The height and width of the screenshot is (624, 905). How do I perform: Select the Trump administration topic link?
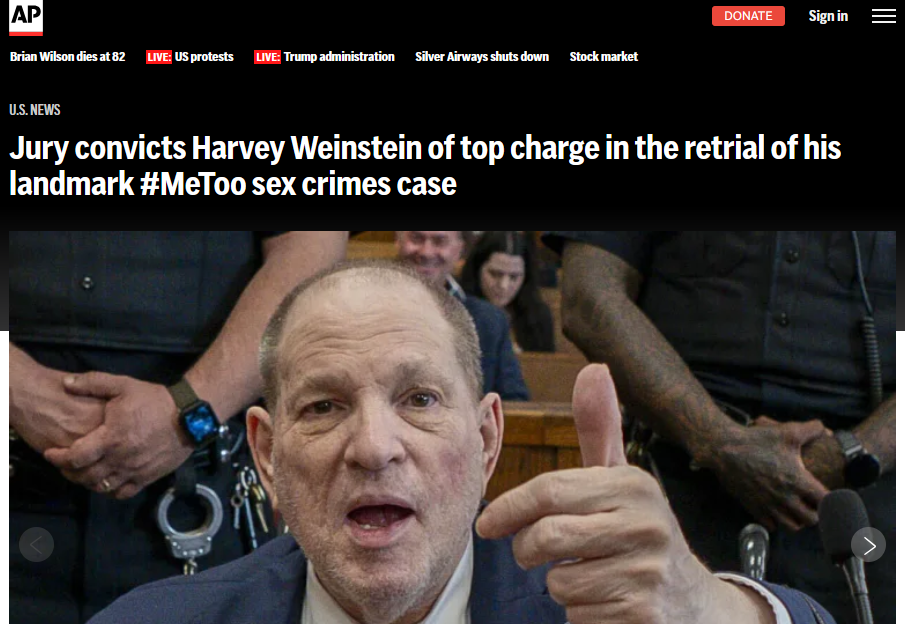339,57
